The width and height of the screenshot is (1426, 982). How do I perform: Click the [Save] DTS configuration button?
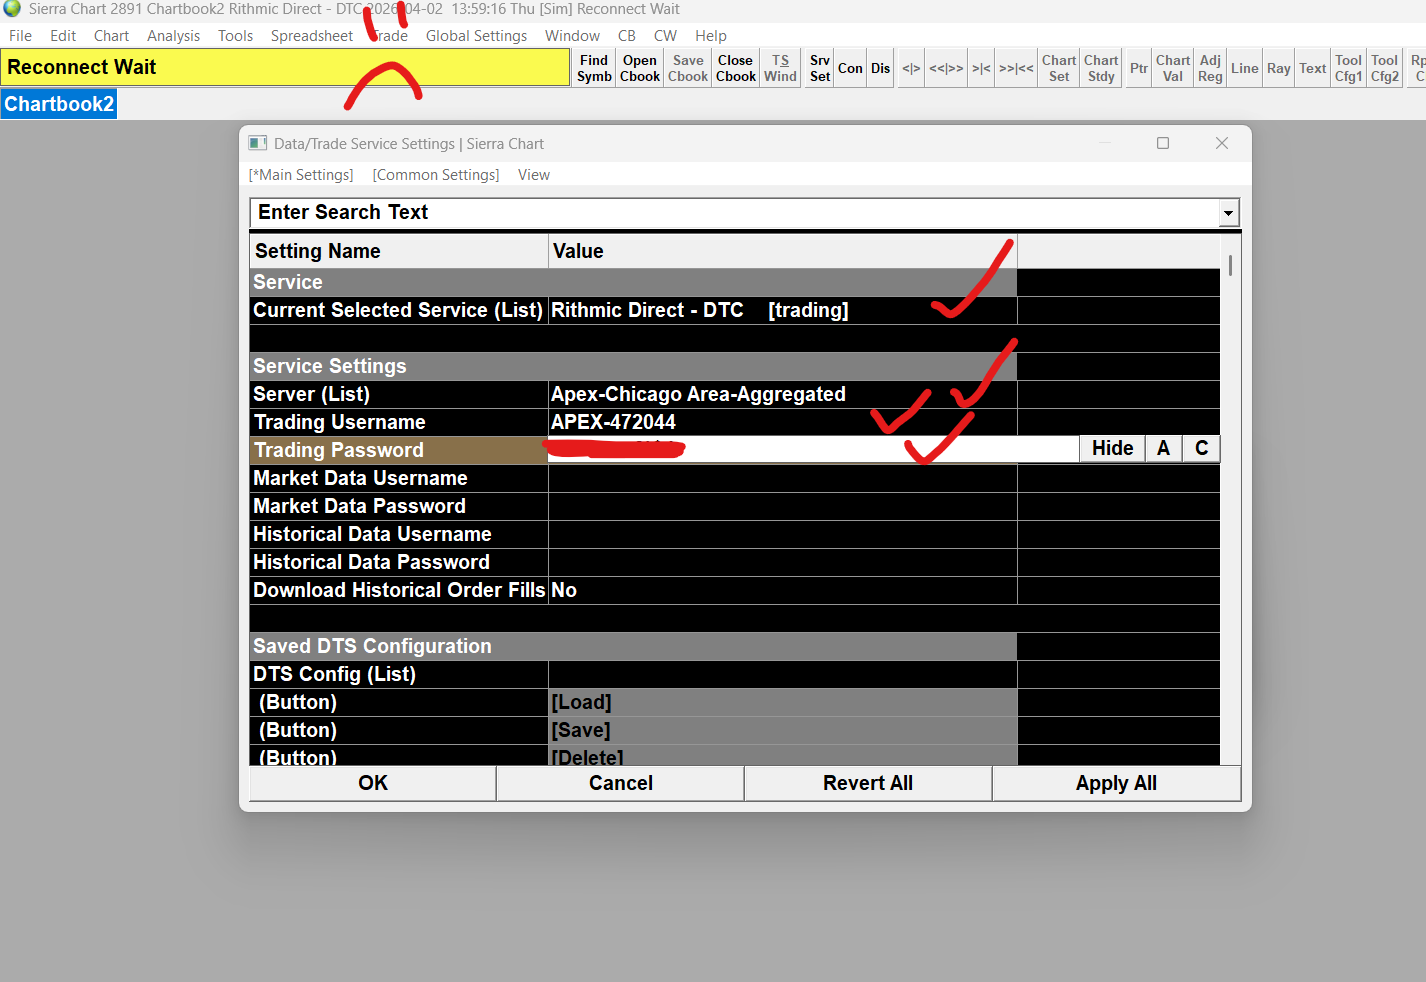782,730
